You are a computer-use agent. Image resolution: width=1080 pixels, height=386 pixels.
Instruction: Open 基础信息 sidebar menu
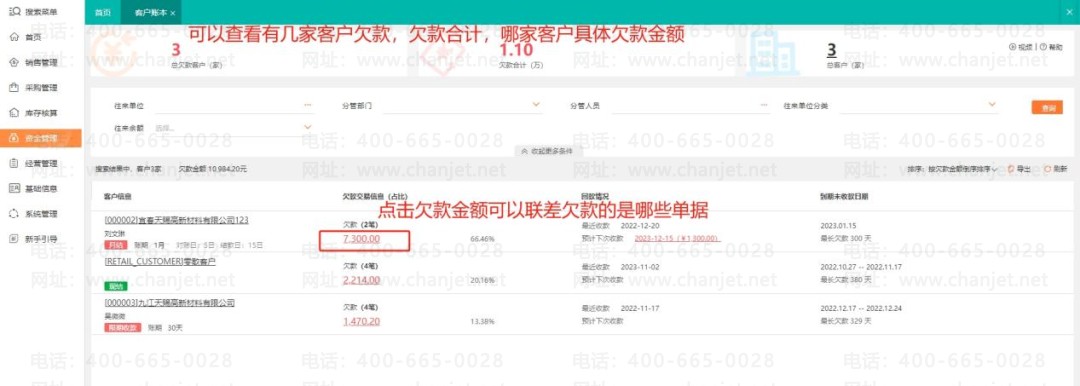pyautogui.click(x=40, y=188)
